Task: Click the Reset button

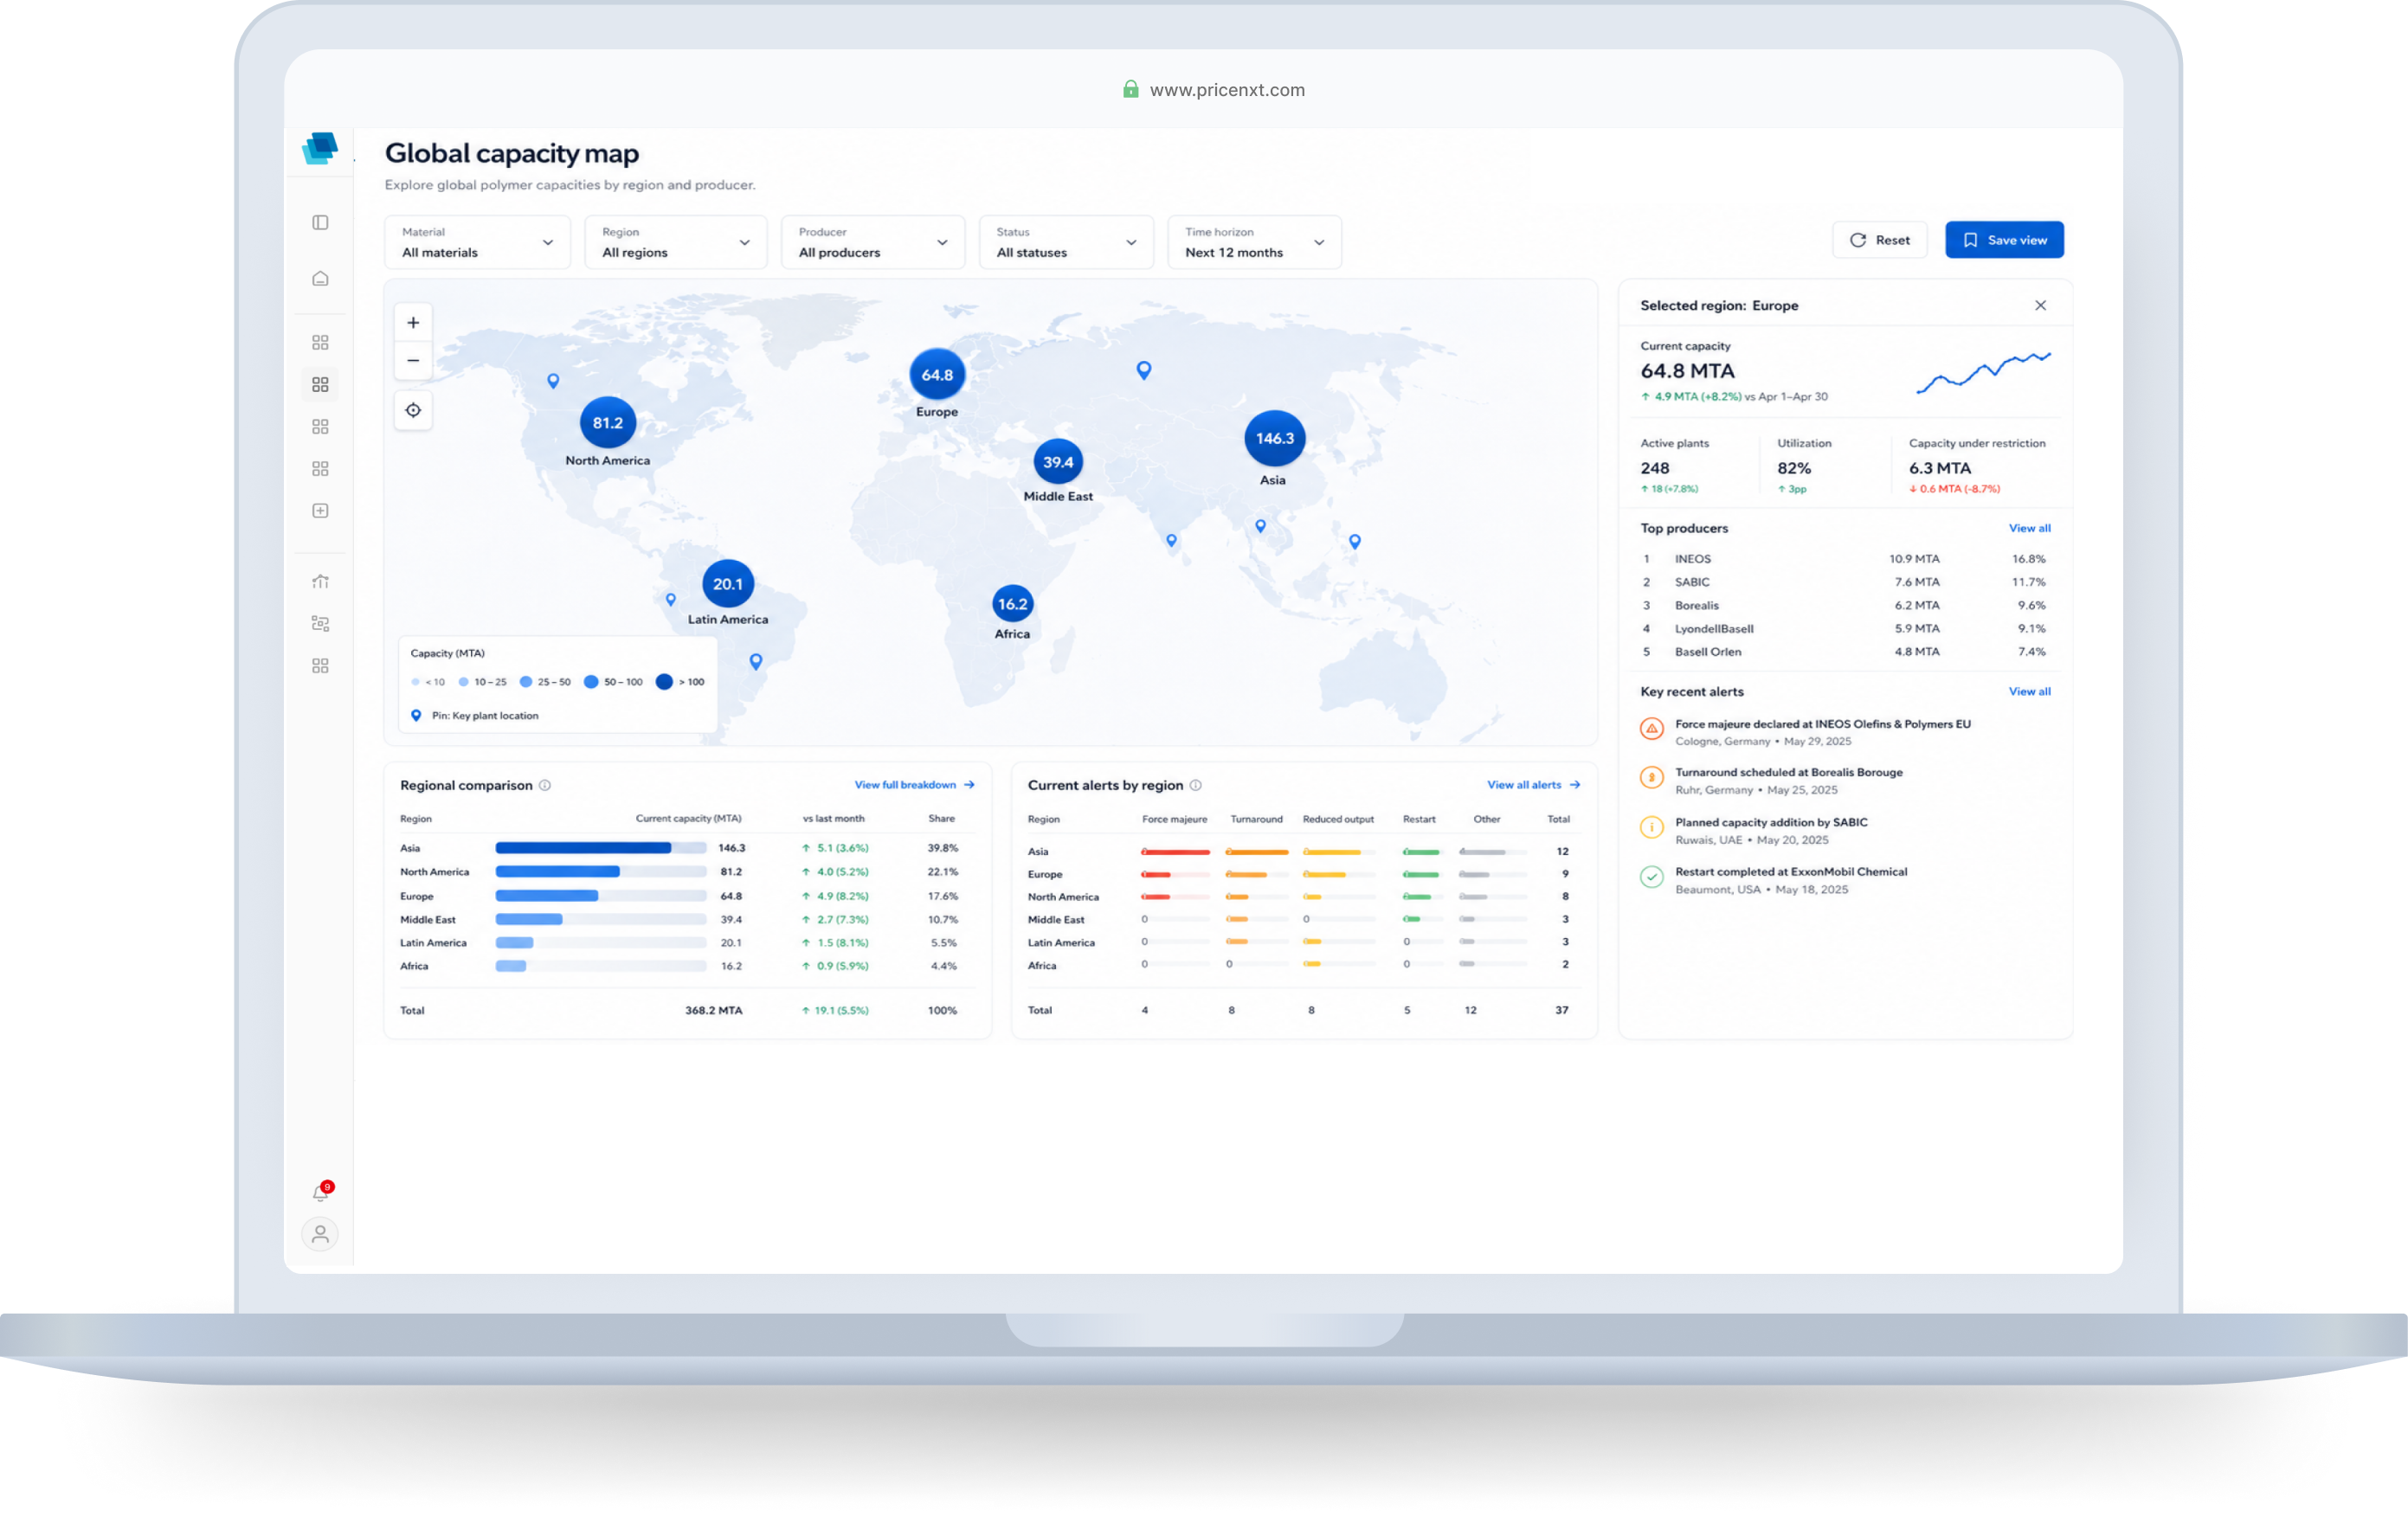Action: click(1879, 240)
